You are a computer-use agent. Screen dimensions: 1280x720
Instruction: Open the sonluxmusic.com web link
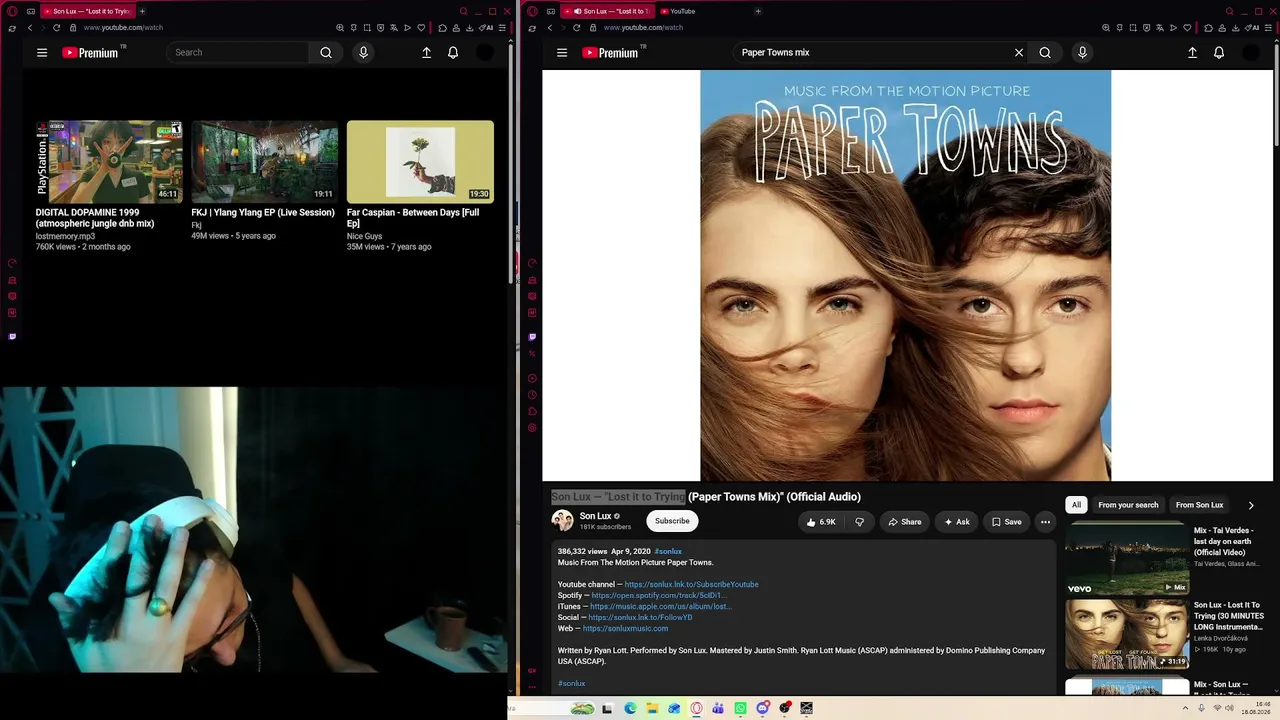625,629
